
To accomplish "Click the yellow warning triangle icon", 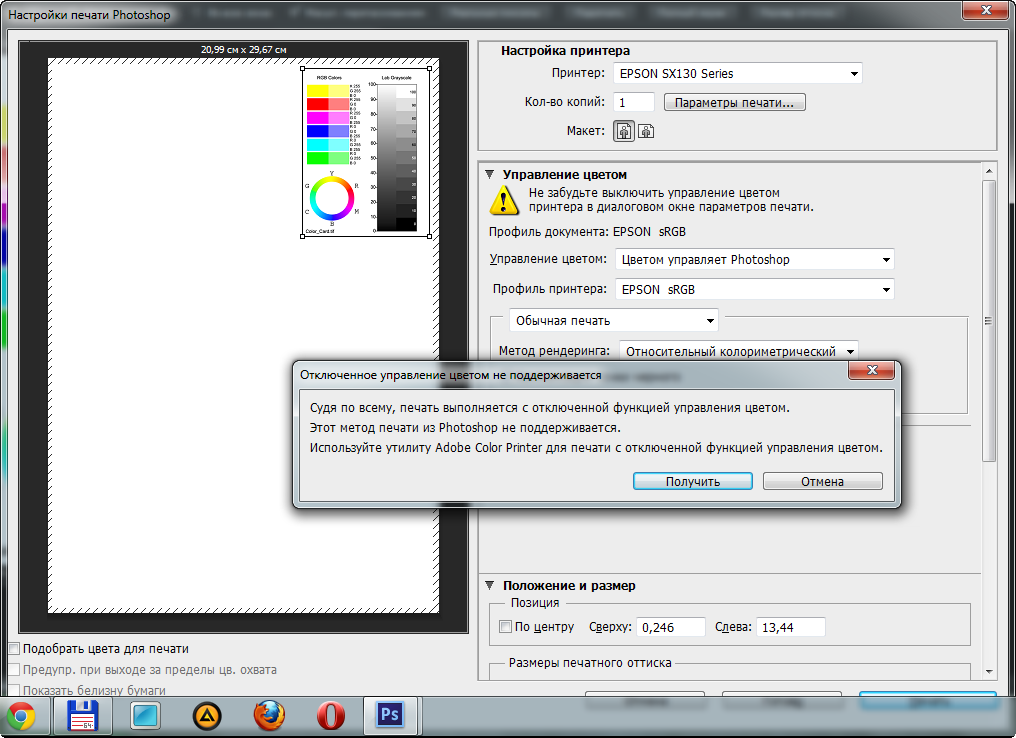I will (x=504, y=200).
